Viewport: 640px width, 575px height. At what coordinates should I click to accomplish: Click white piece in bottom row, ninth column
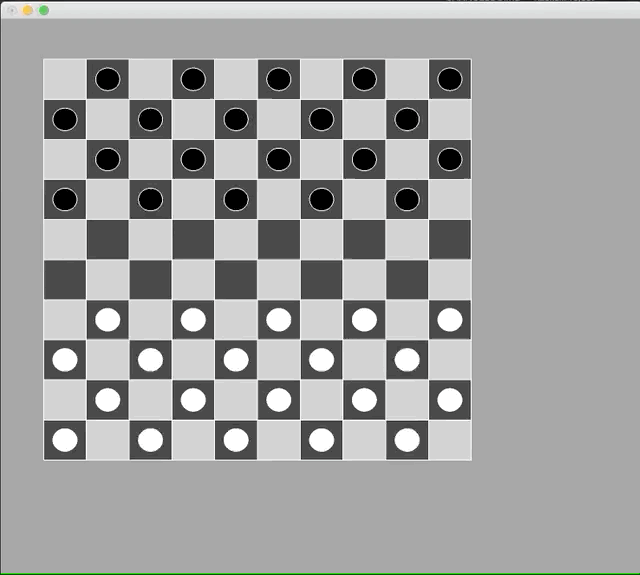[x=407, y=440]
